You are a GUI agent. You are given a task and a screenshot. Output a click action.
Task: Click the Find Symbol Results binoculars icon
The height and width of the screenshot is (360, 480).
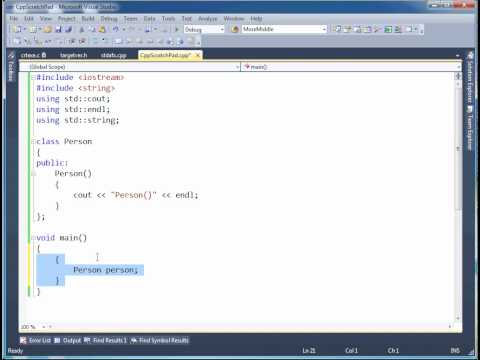tap(134, 340)
